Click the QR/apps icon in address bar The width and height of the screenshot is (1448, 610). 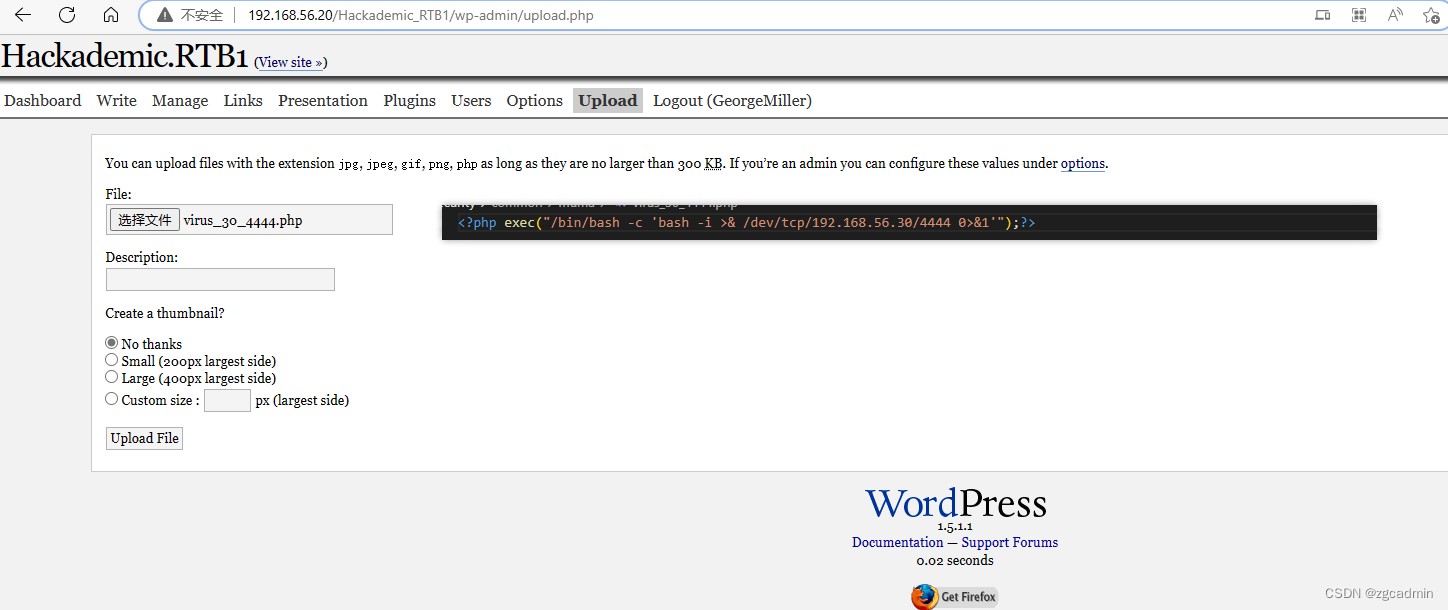click(1358, 15)
